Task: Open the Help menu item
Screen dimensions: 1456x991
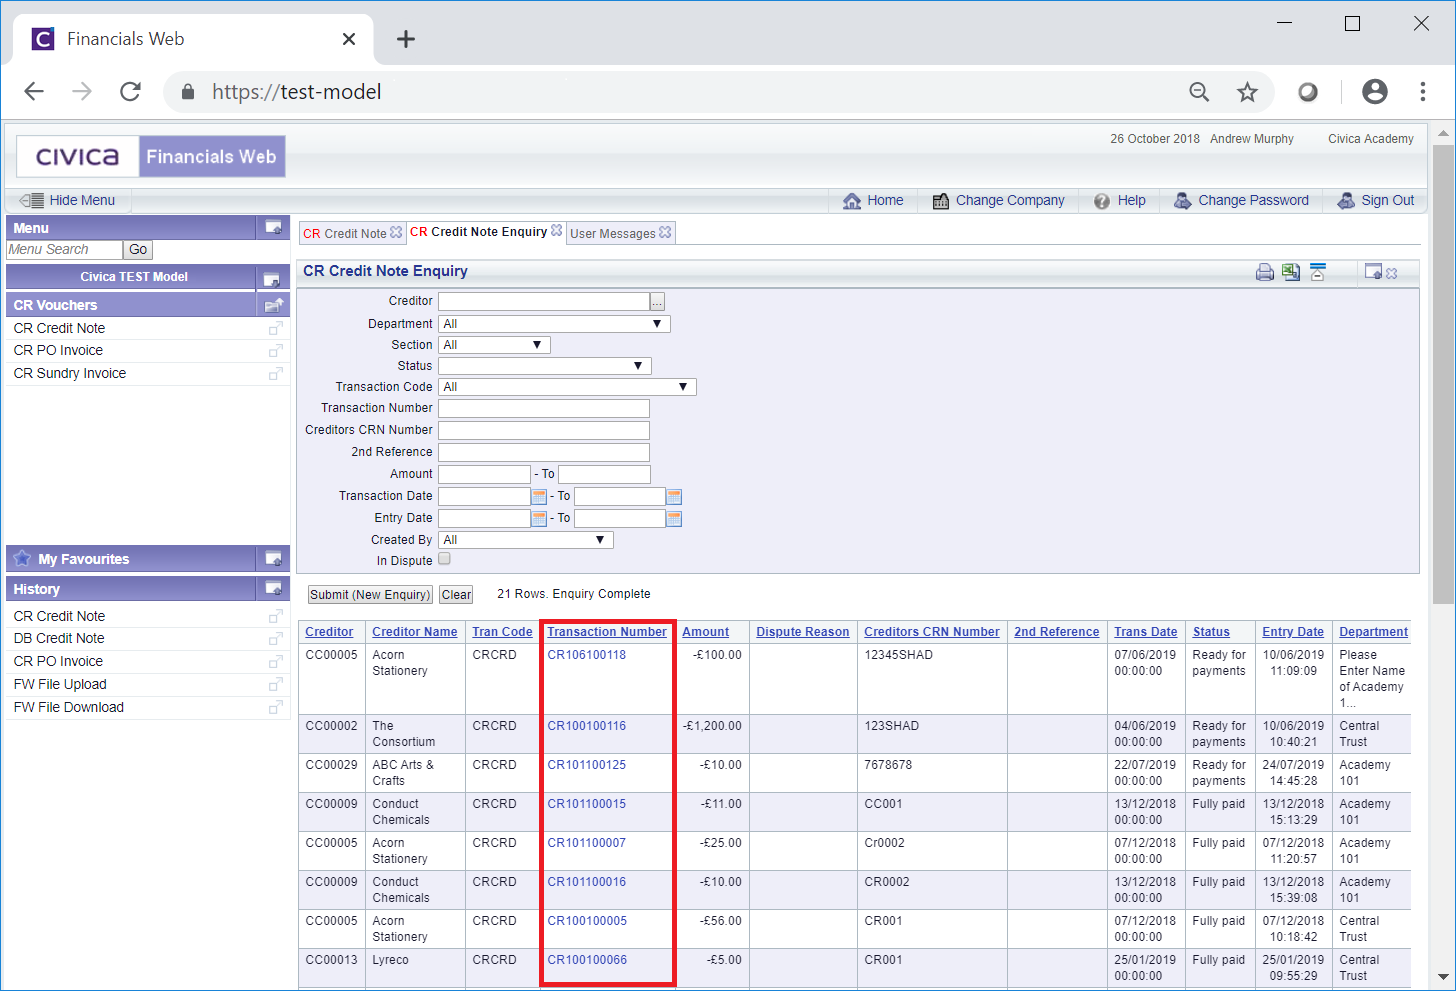Action: (1119, 200)
